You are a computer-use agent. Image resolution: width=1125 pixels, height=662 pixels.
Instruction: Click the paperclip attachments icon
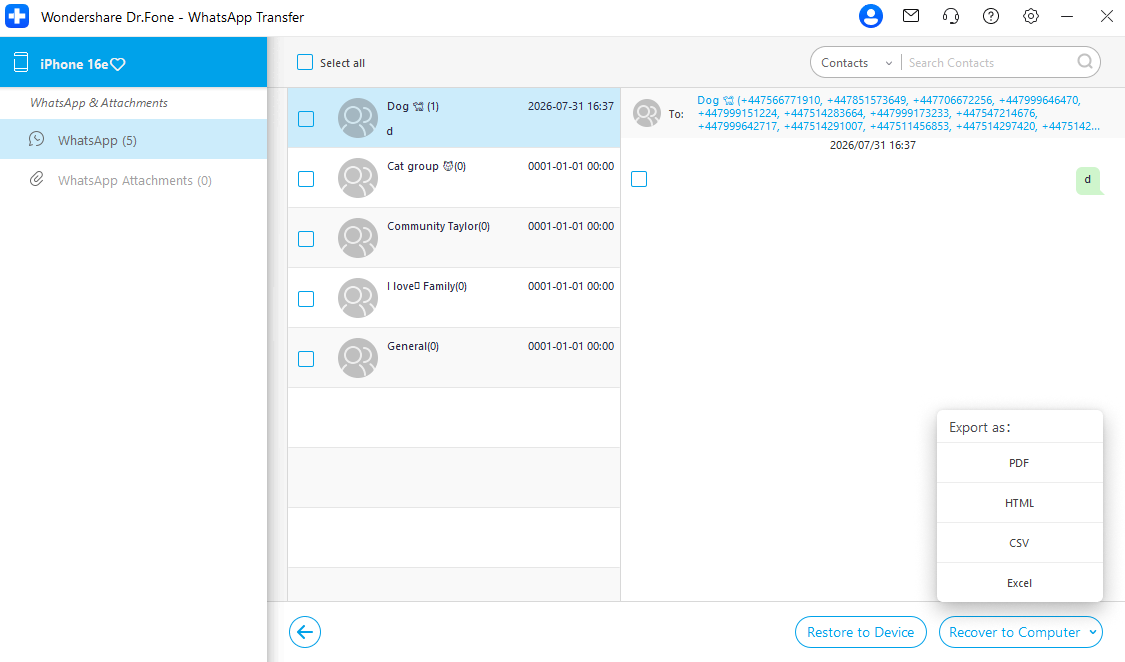(37, 179)
